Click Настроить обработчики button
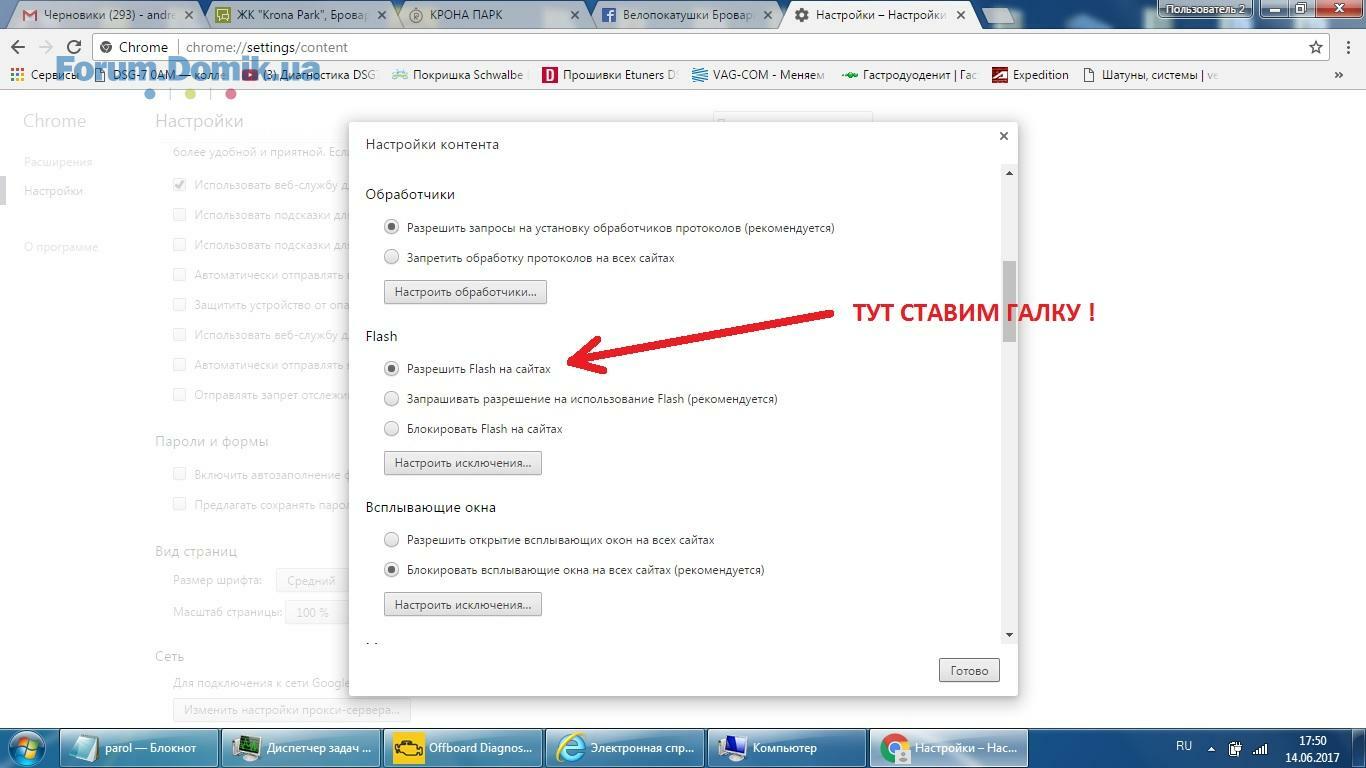This screenshot has width=1366, height=768. click(465, 292)
